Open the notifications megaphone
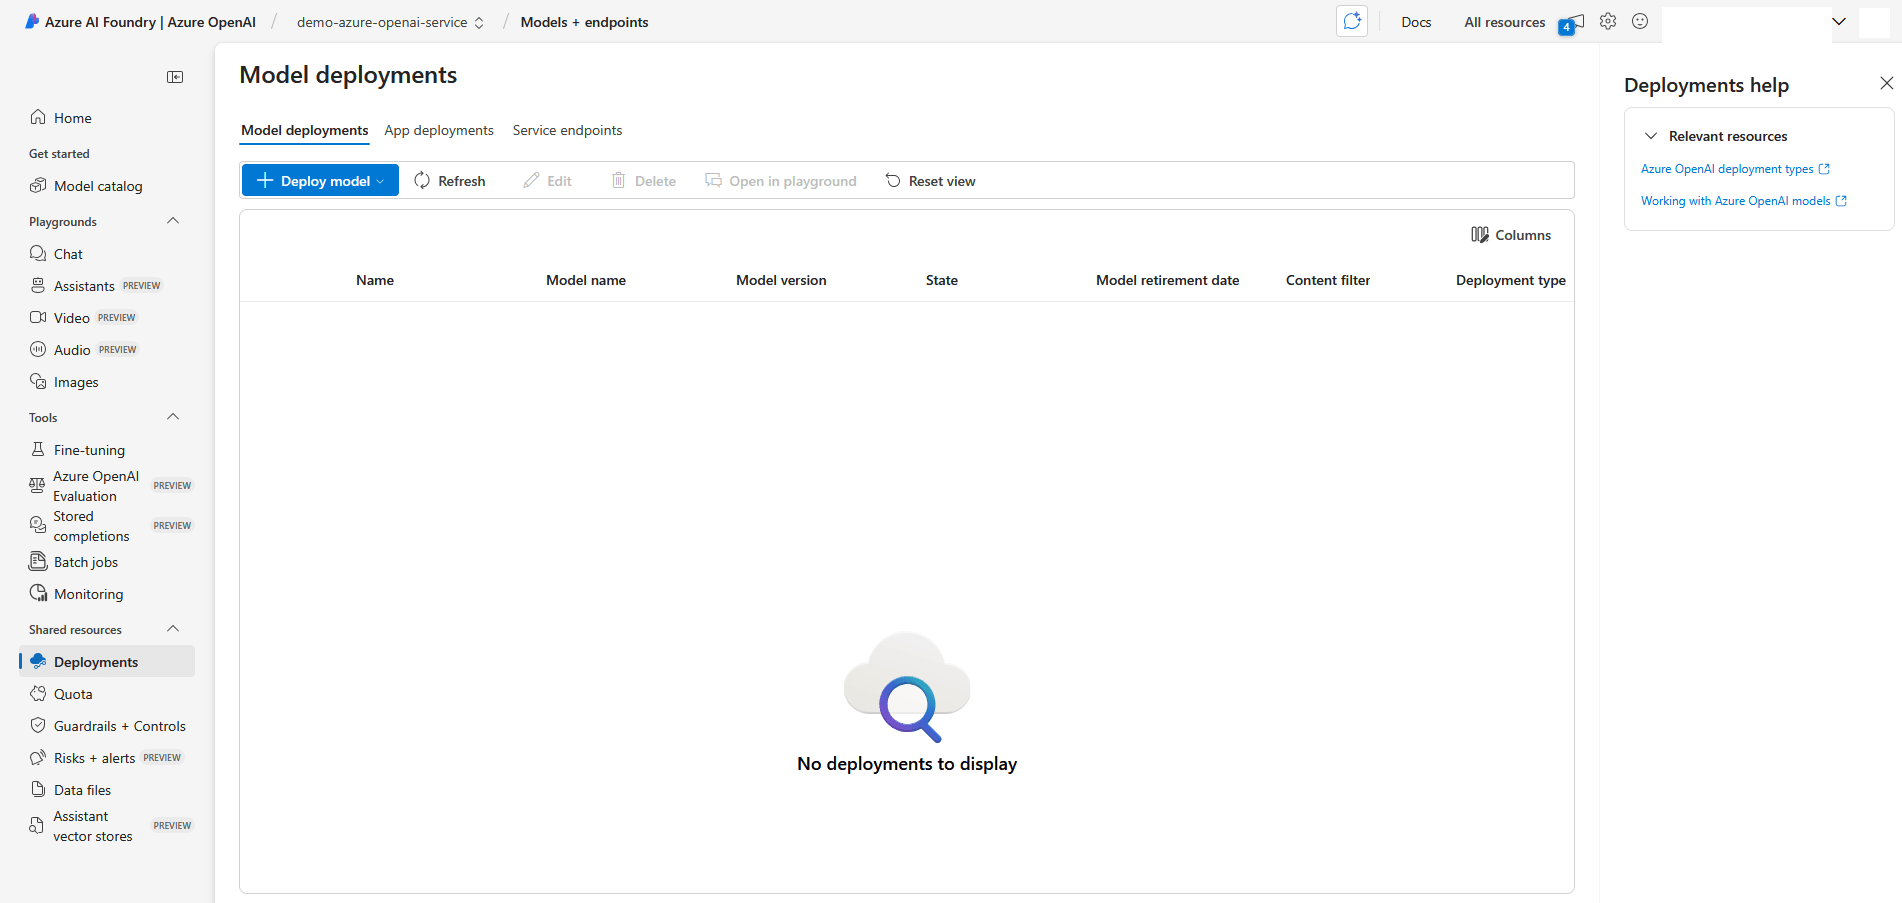1902x903 pixels. pos(1570,21)
